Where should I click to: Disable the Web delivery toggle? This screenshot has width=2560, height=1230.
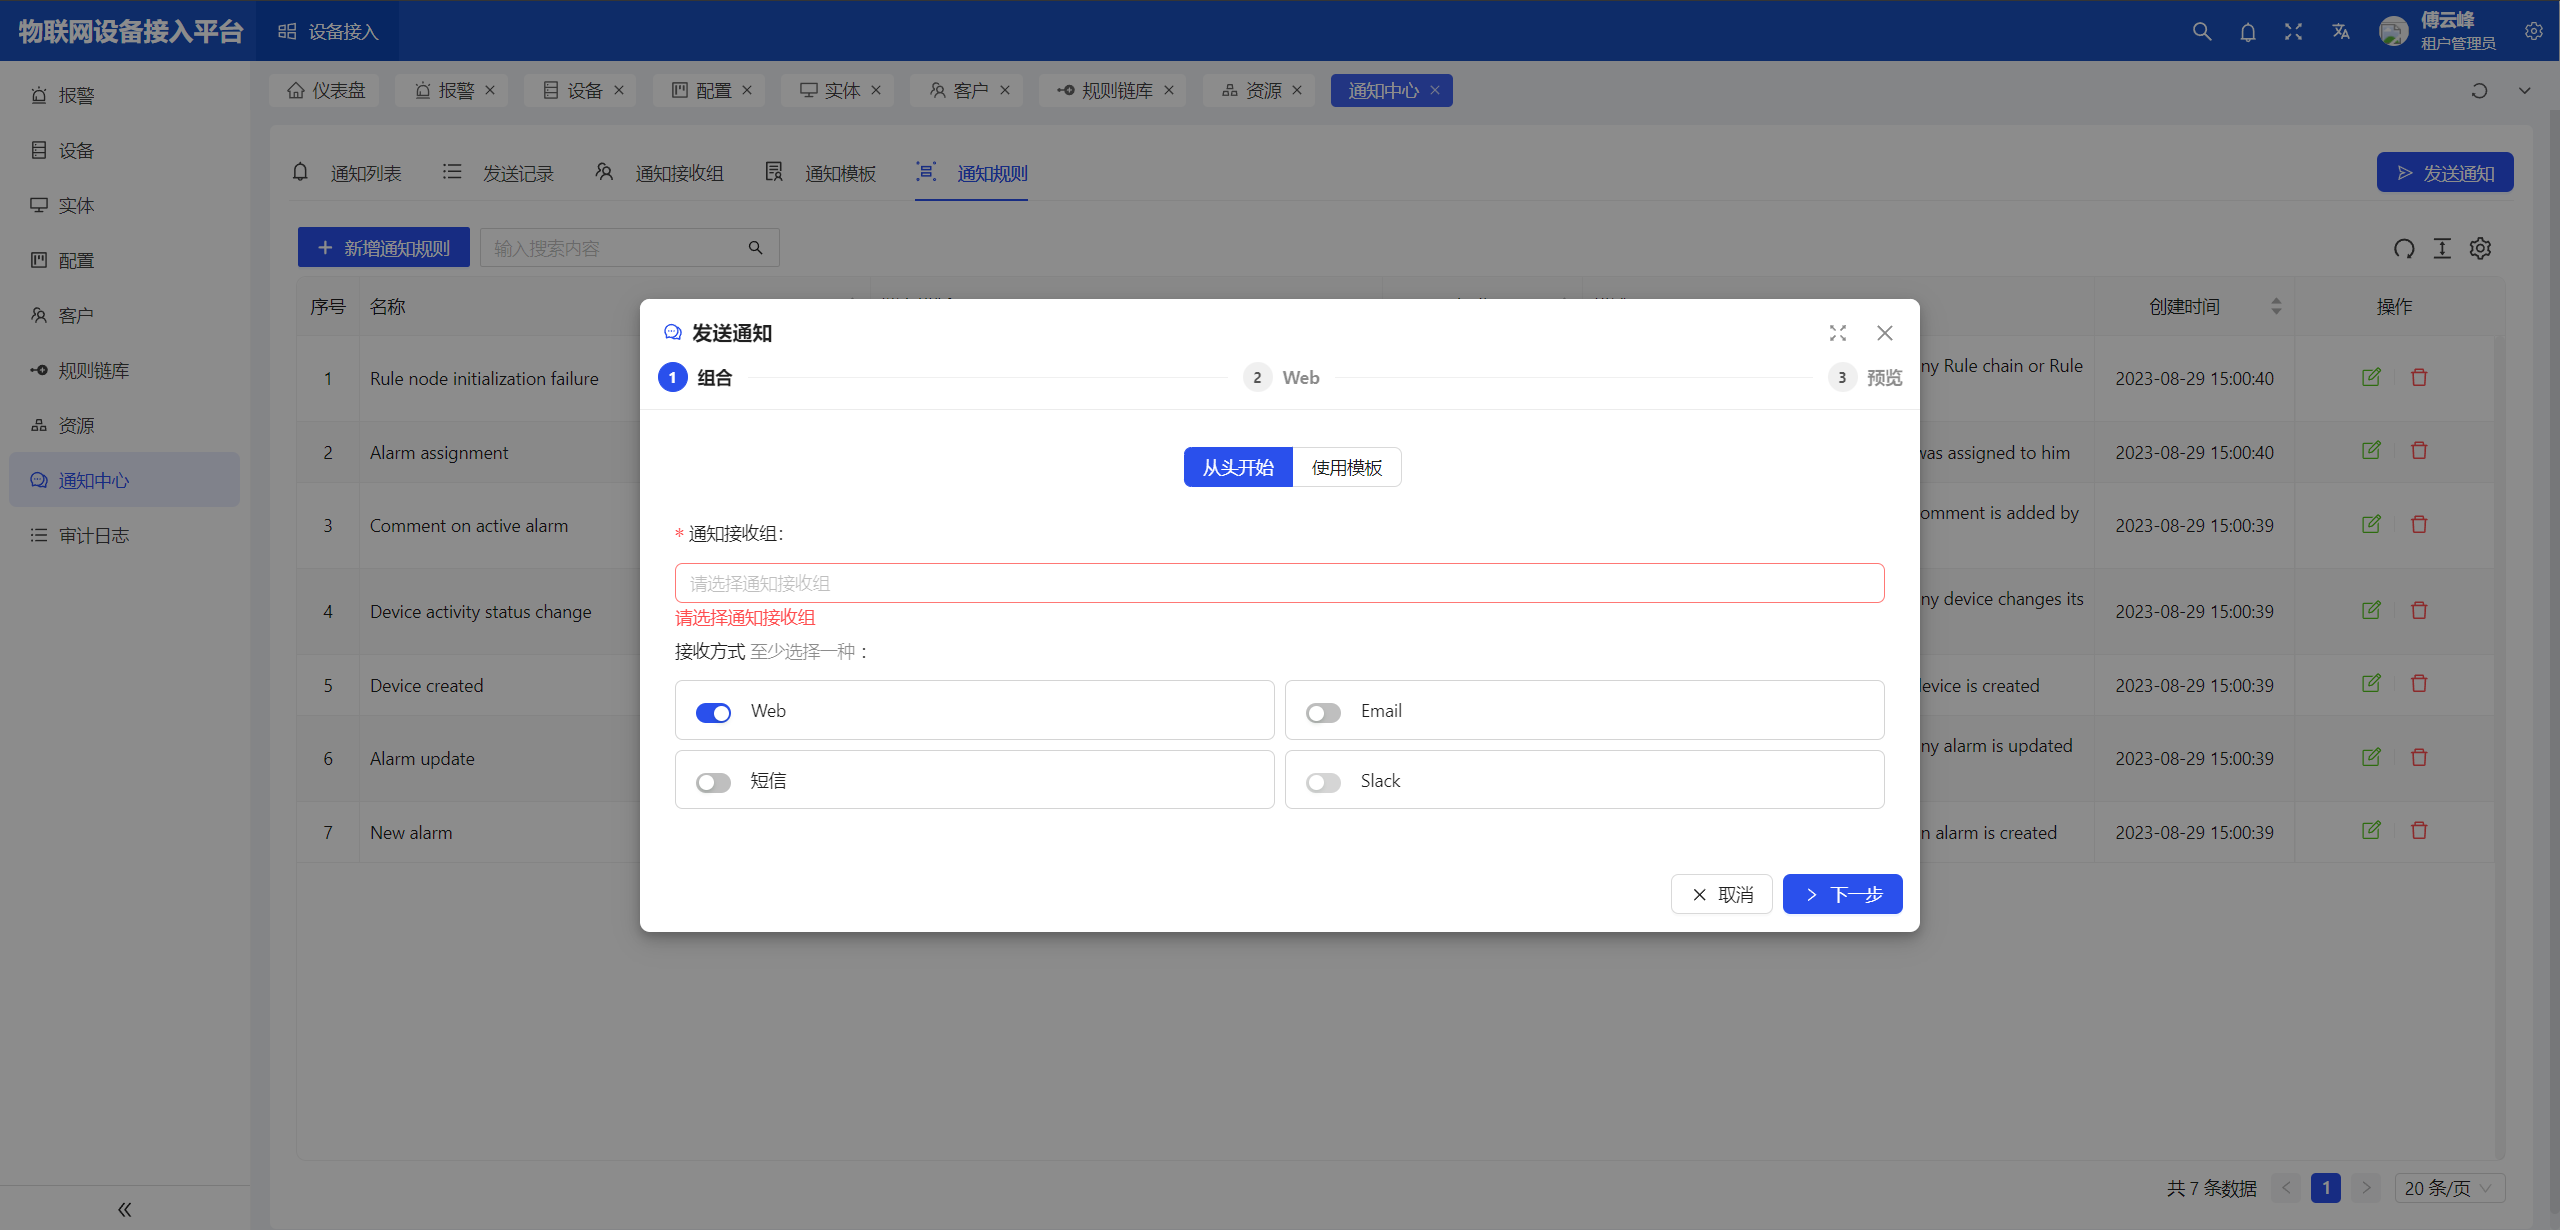(713, 712)
